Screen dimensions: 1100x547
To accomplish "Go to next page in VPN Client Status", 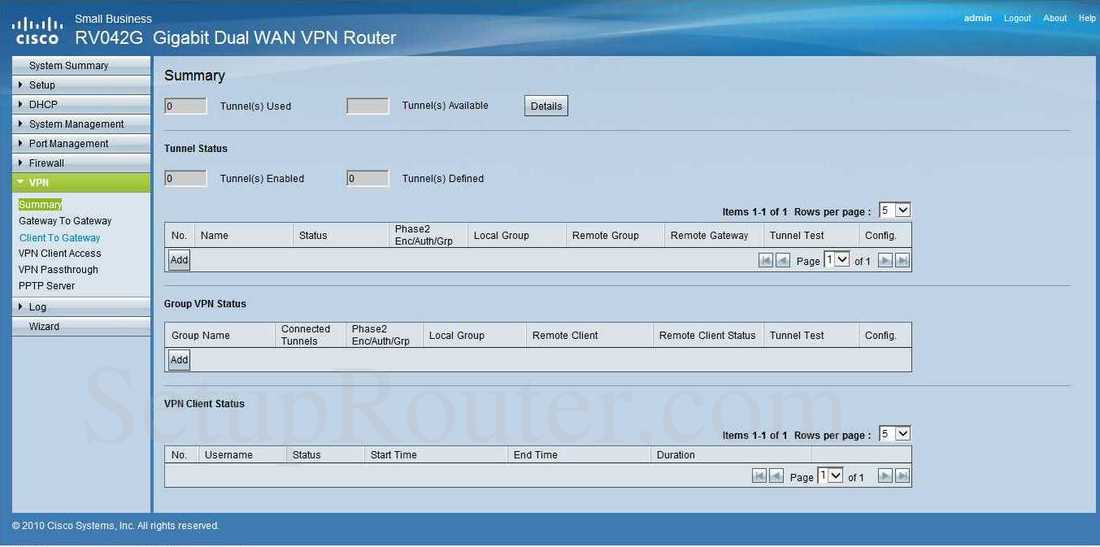I will point(885,476).
